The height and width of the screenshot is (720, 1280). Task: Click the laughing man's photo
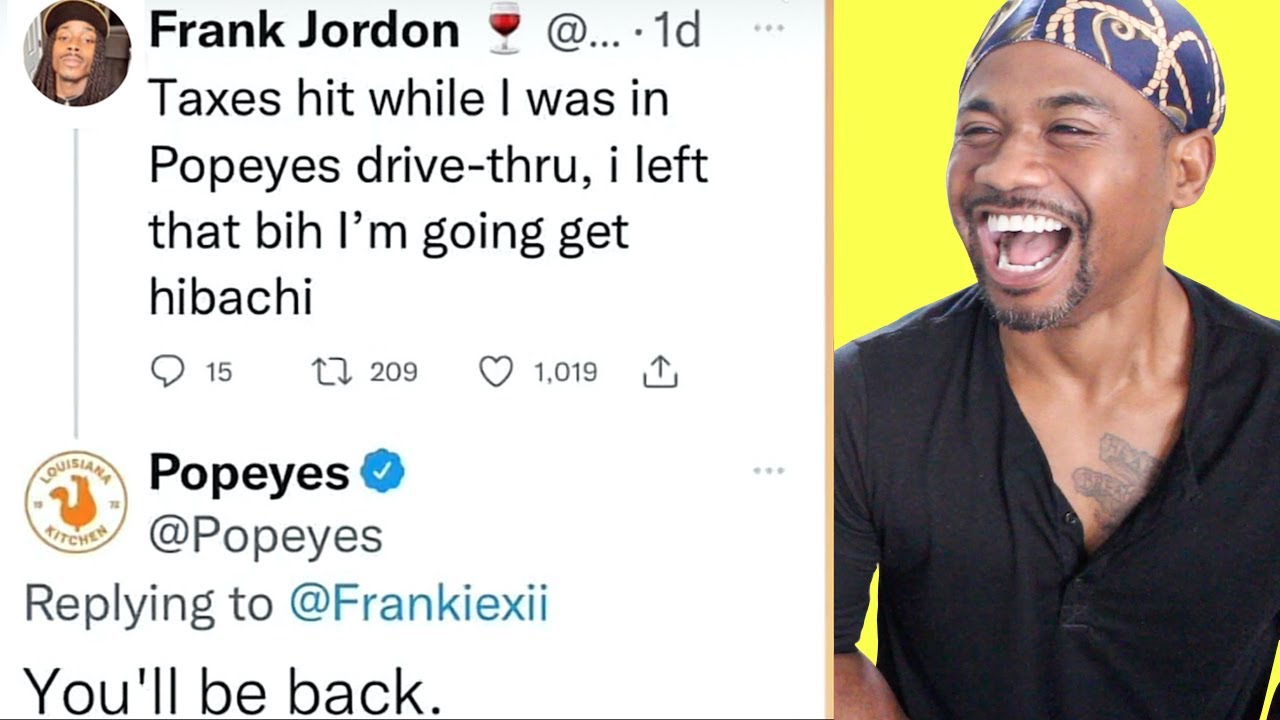(1057, 360)
